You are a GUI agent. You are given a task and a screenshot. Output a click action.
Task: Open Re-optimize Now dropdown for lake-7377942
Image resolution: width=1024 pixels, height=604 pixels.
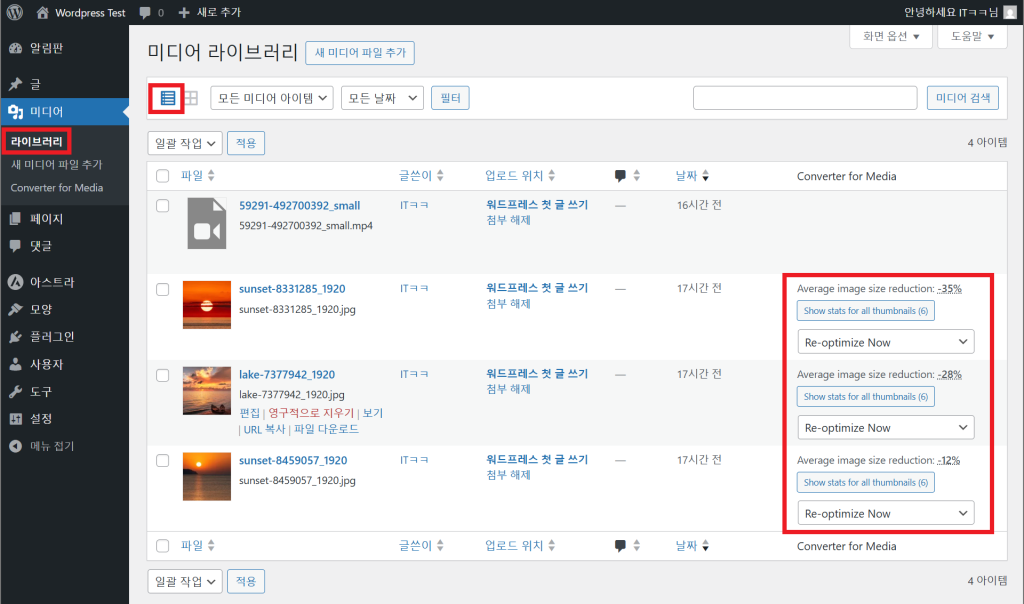pos(886,428)
